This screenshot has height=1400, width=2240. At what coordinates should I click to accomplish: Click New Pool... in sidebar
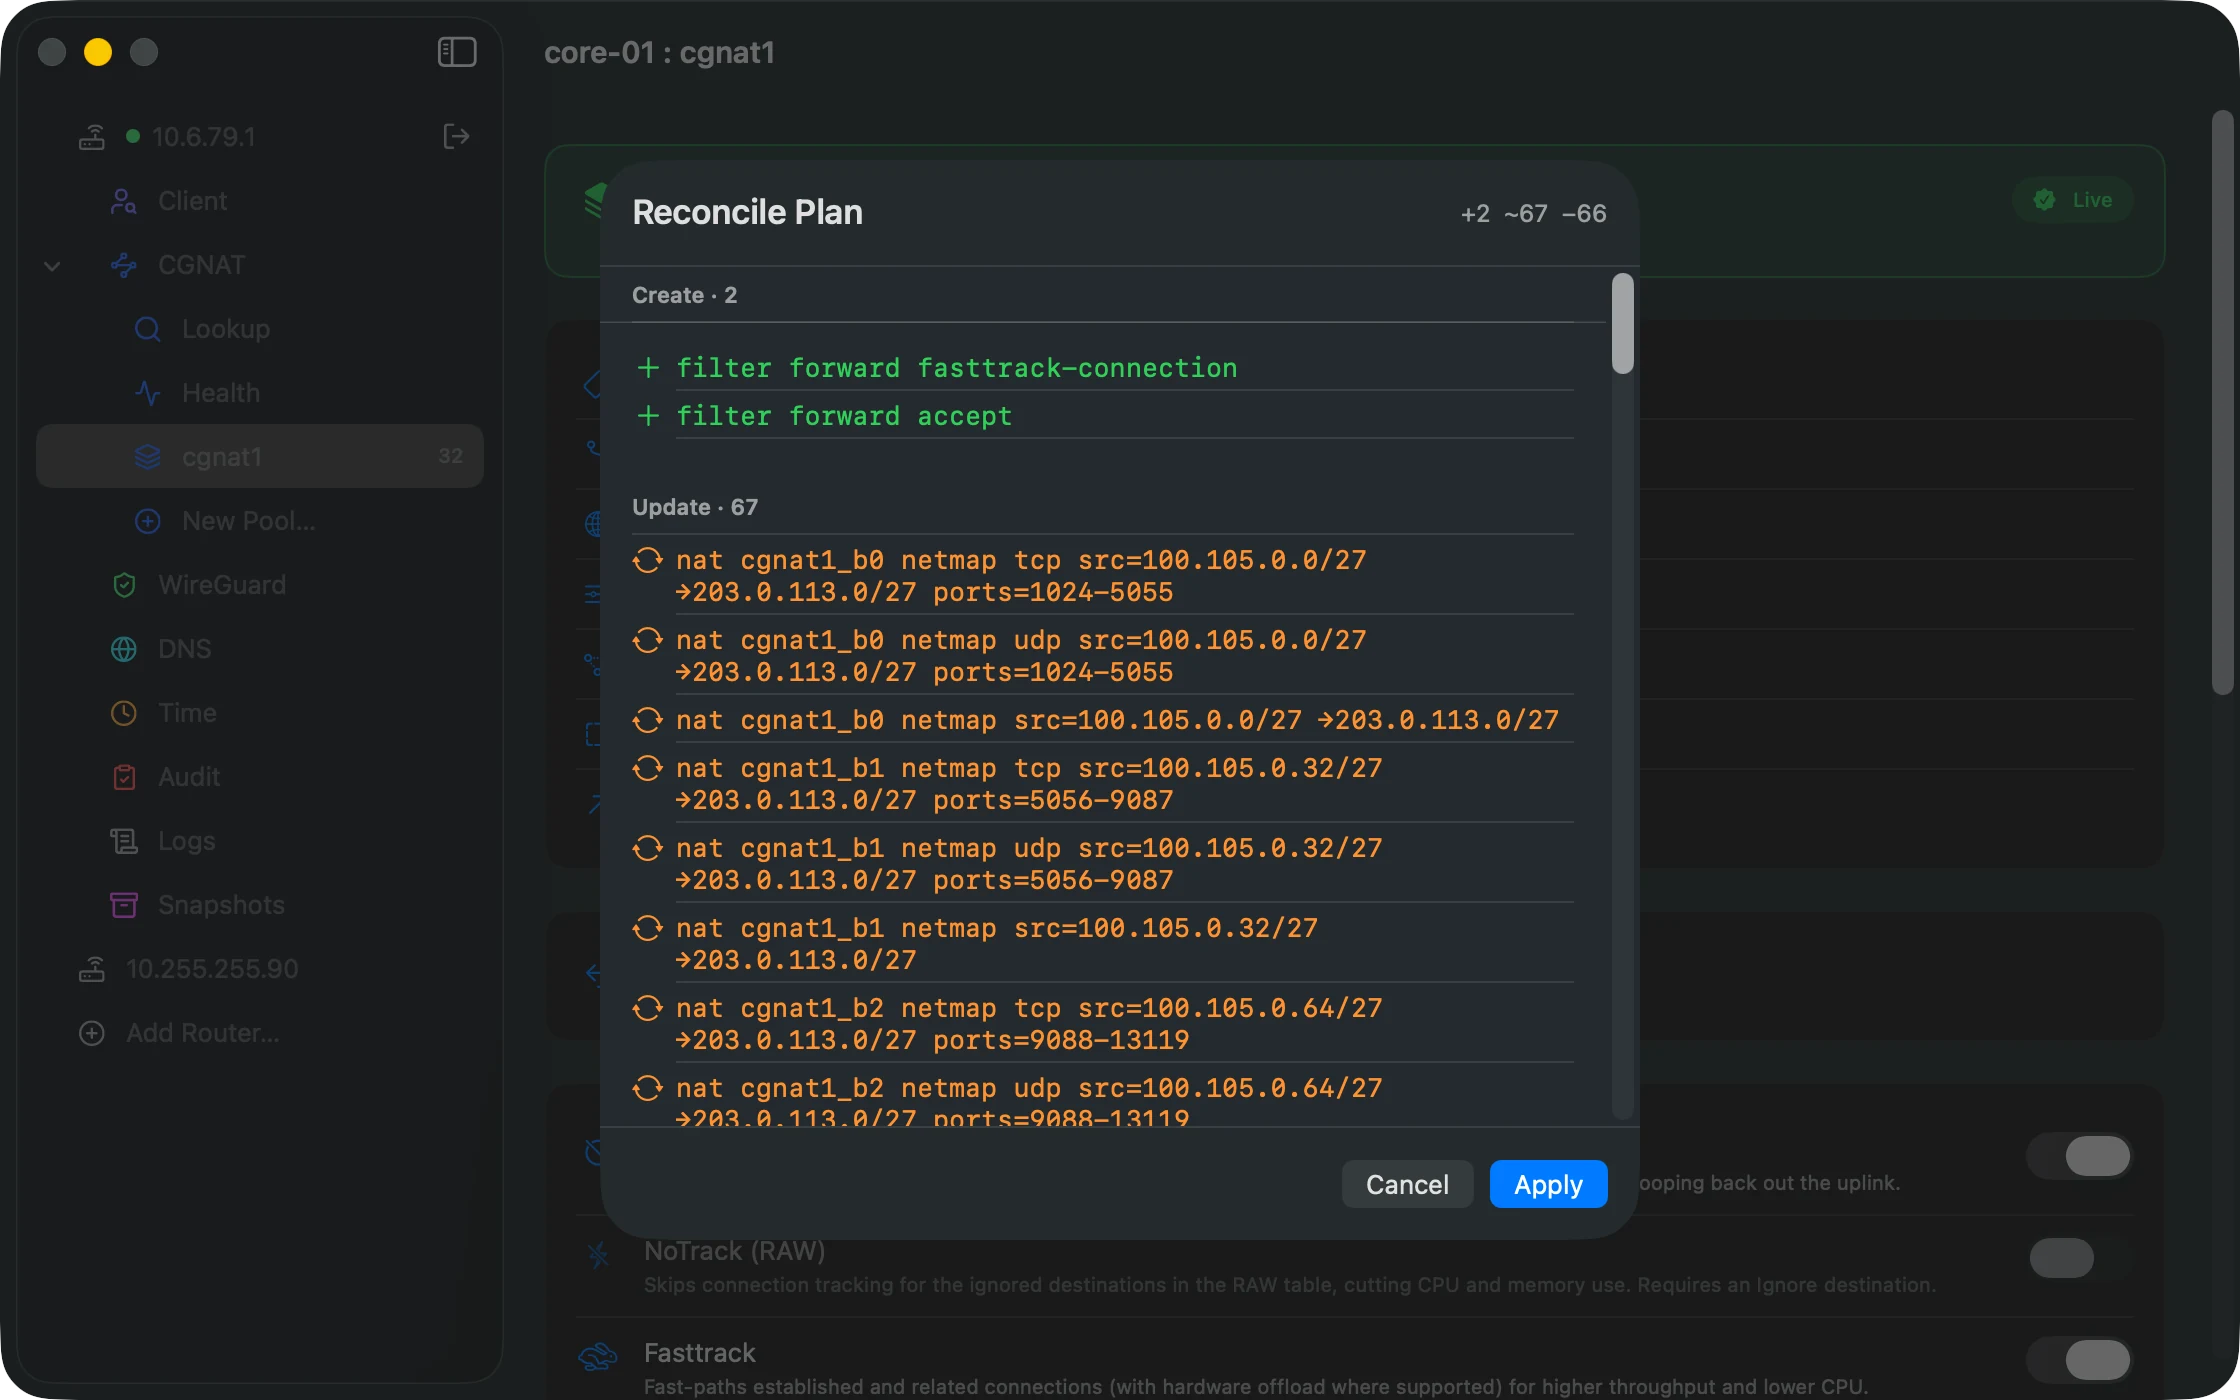click(x=260, y=521)
